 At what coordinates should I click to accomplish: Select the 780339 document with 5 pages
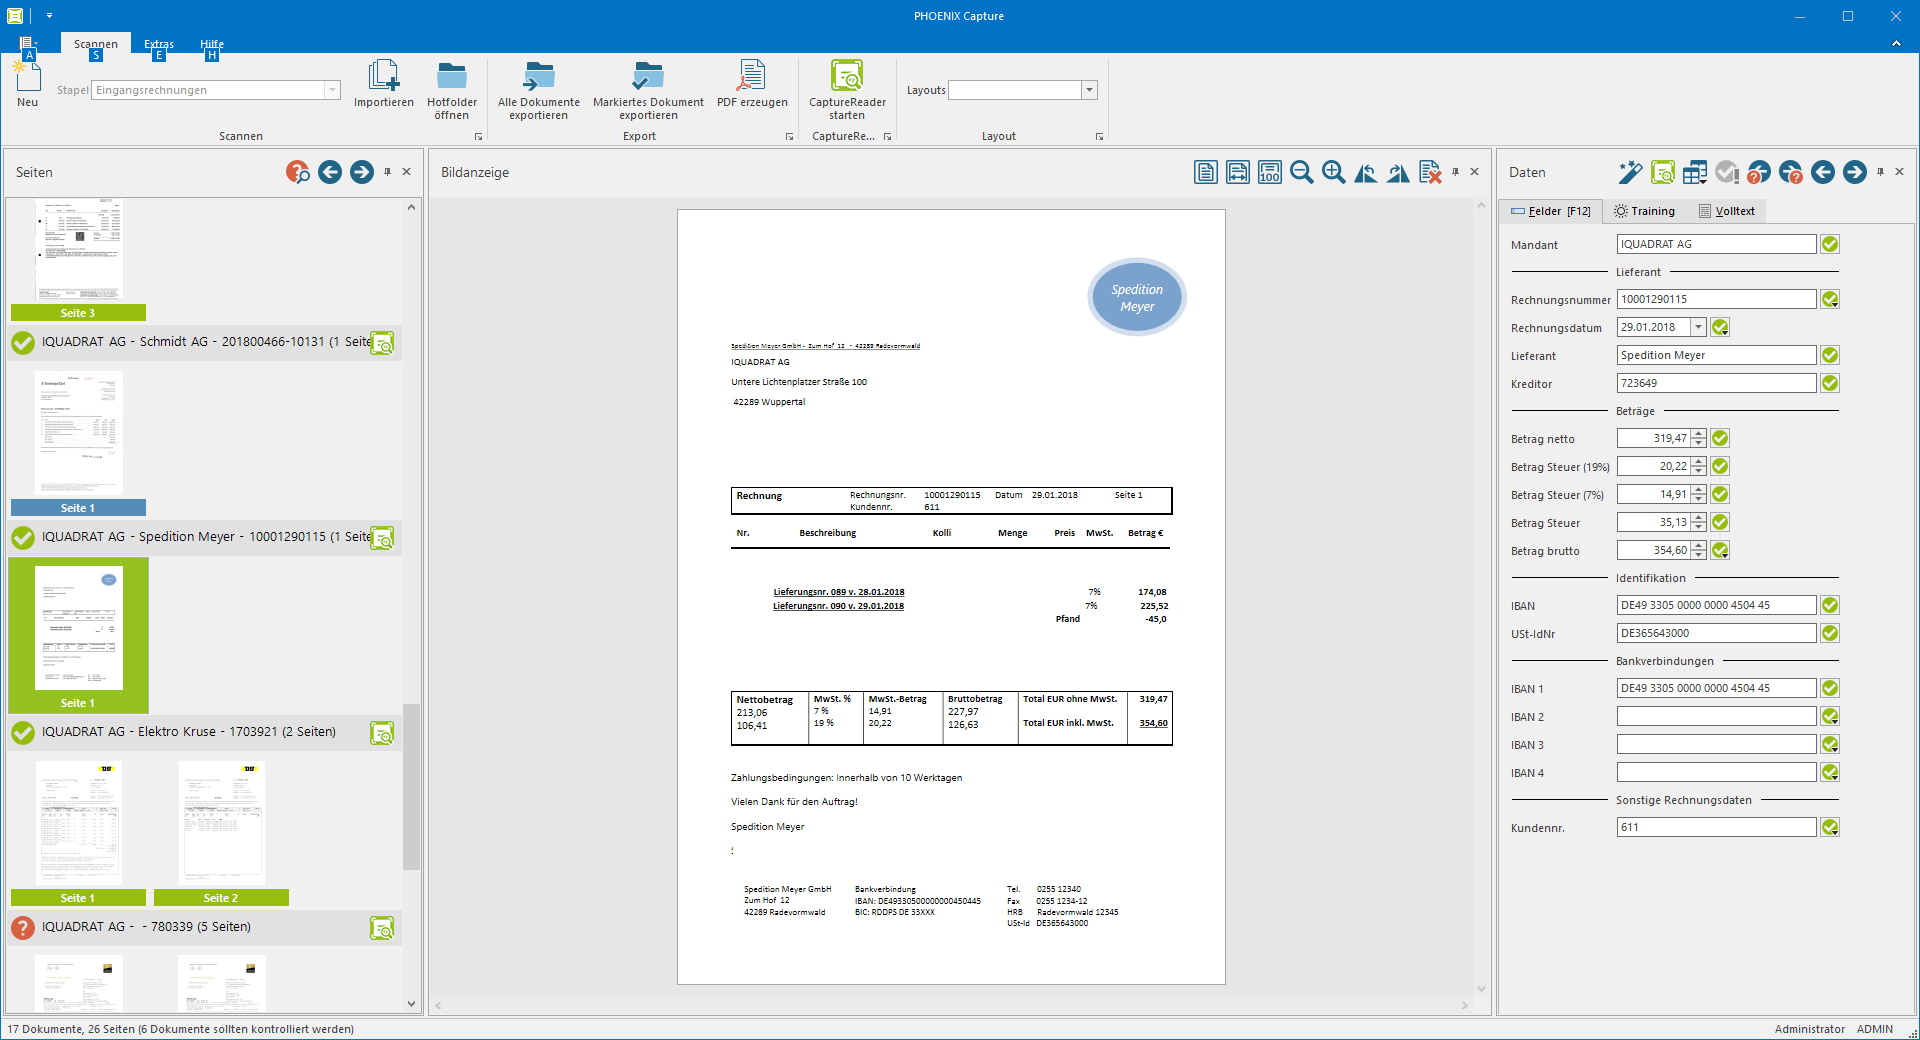(x=204, y=927)
